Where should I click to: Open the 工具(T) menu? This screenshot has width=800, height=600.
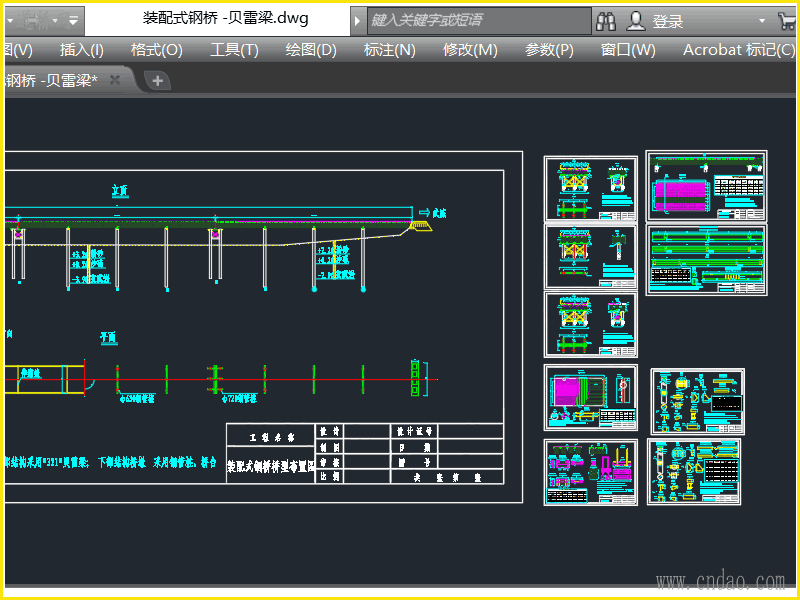[x=234, y=50]
